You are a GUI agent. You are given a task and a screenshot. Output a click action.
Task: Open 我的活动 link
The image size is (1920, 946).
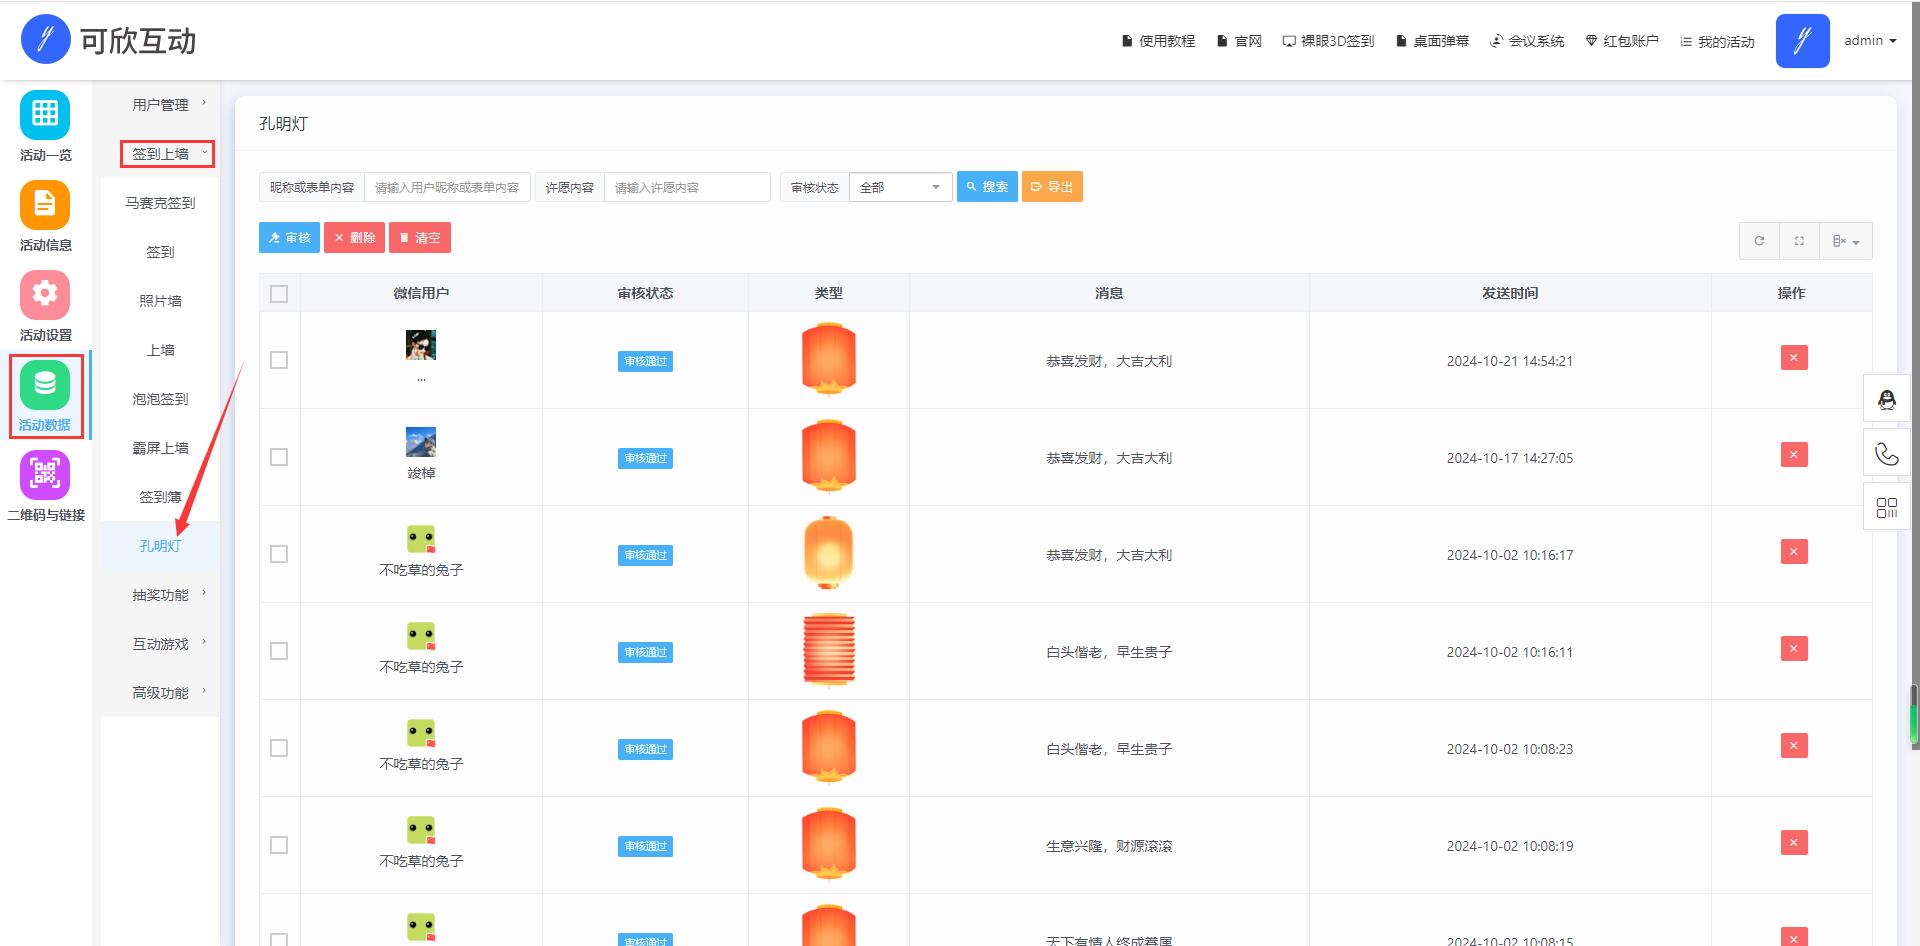click(1717, 41)
